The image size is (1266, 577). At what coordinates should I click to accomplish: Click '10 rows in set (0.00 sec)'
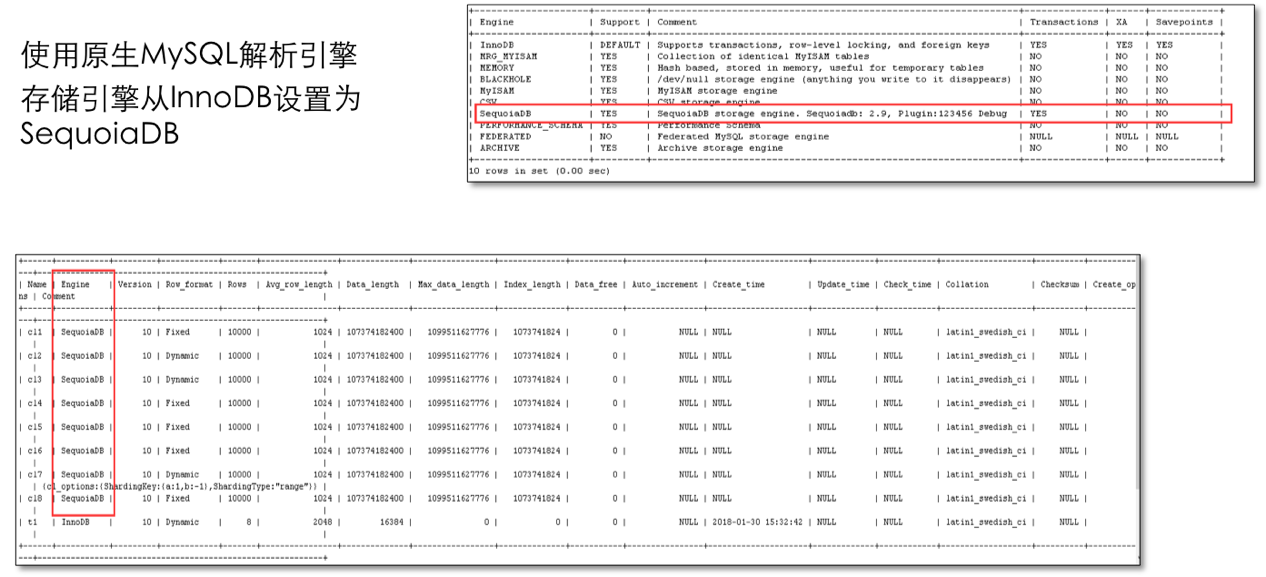538,171
